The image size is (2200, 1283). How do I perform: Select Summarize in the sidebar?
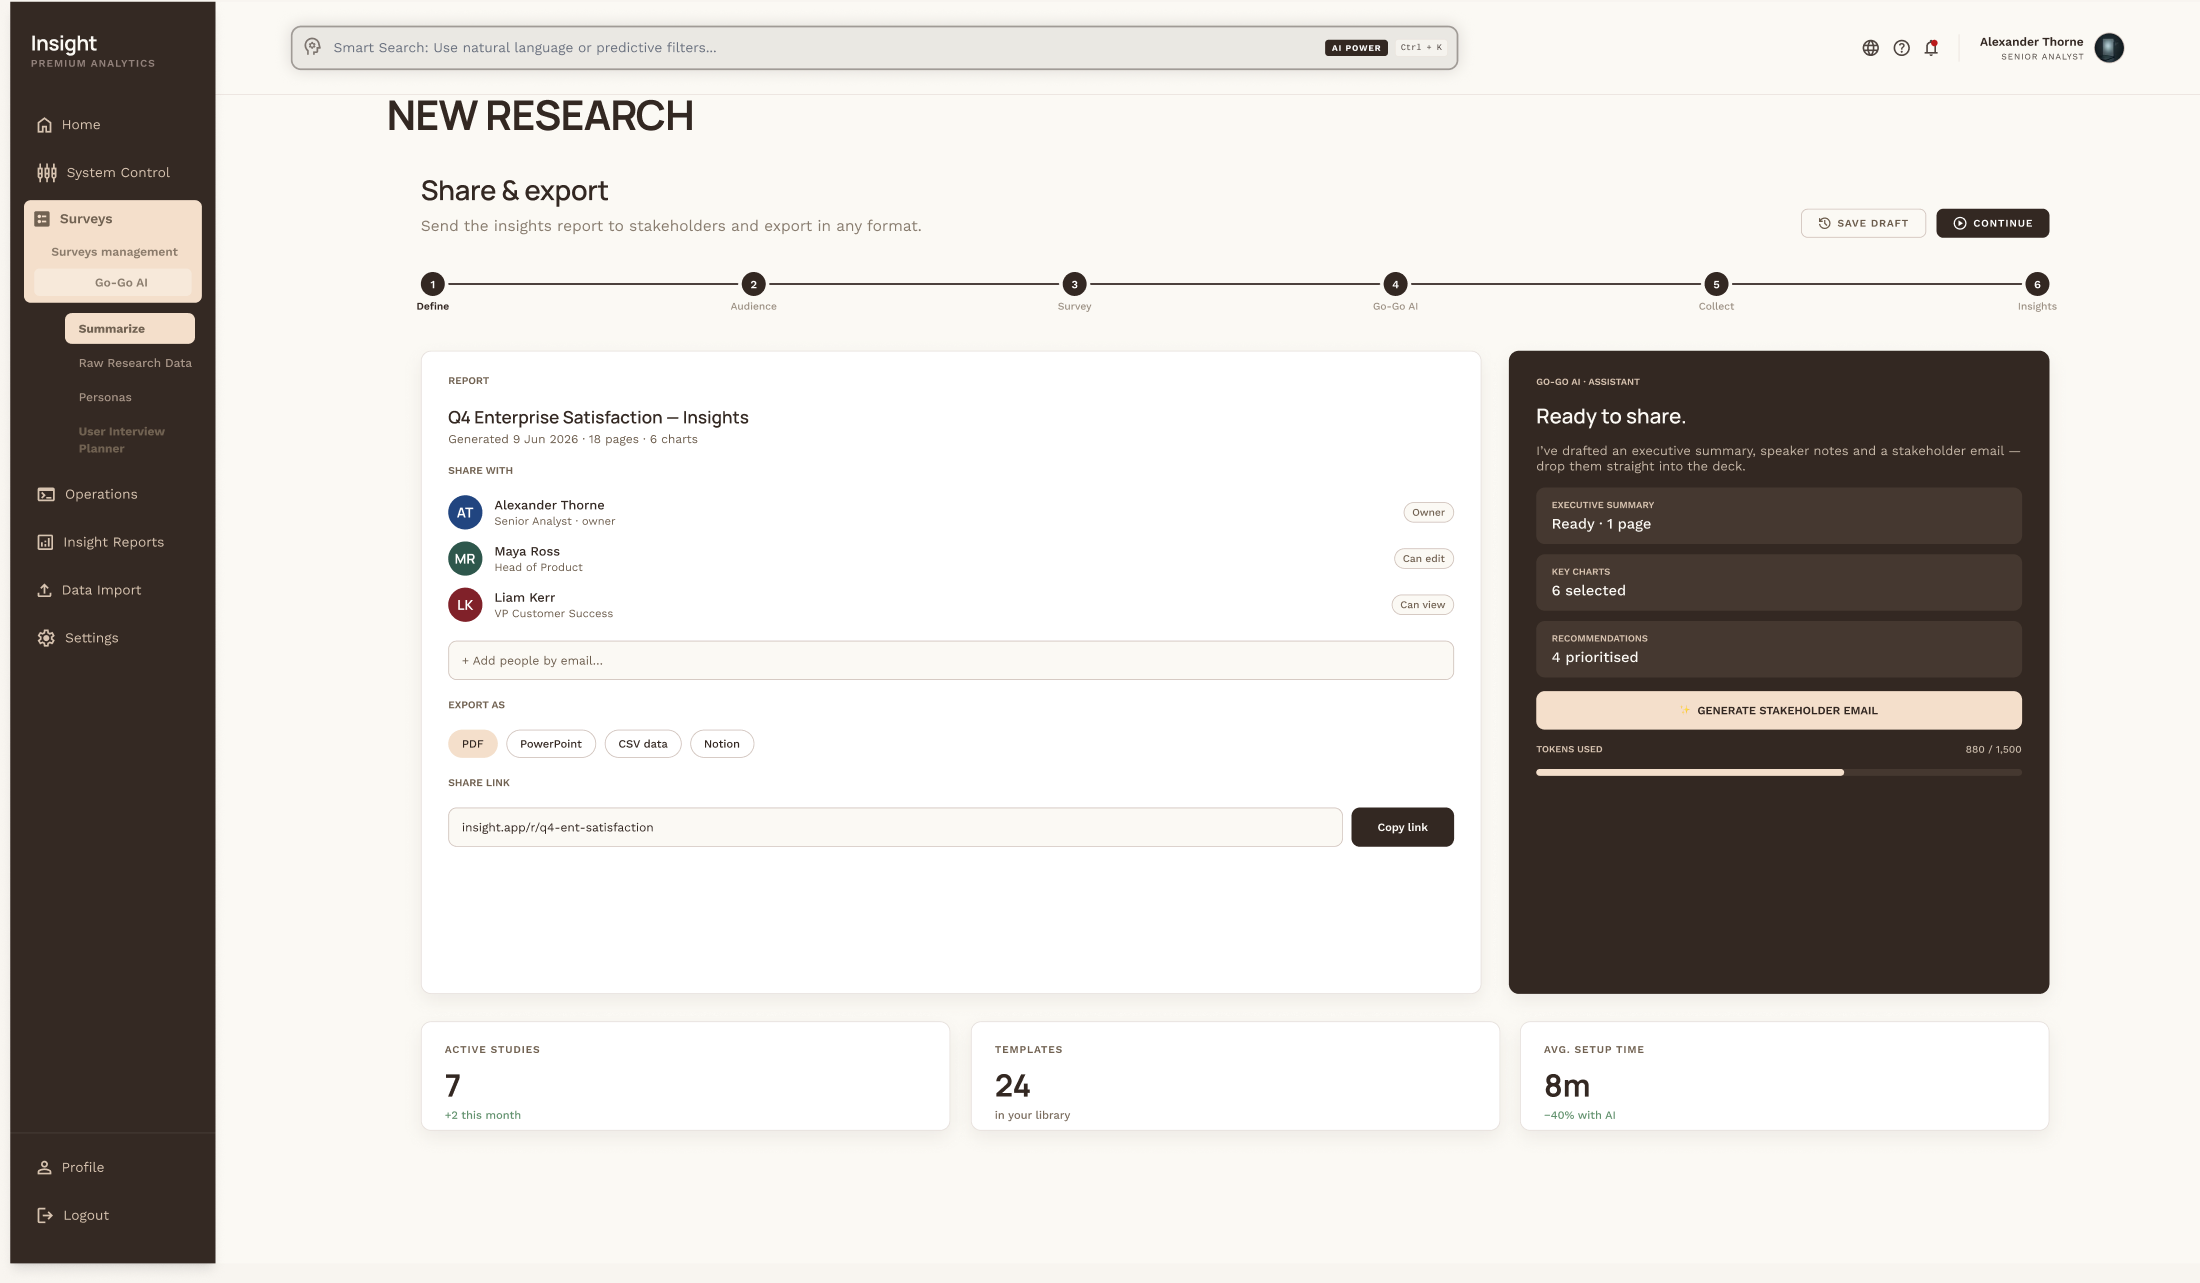[130, 329]
